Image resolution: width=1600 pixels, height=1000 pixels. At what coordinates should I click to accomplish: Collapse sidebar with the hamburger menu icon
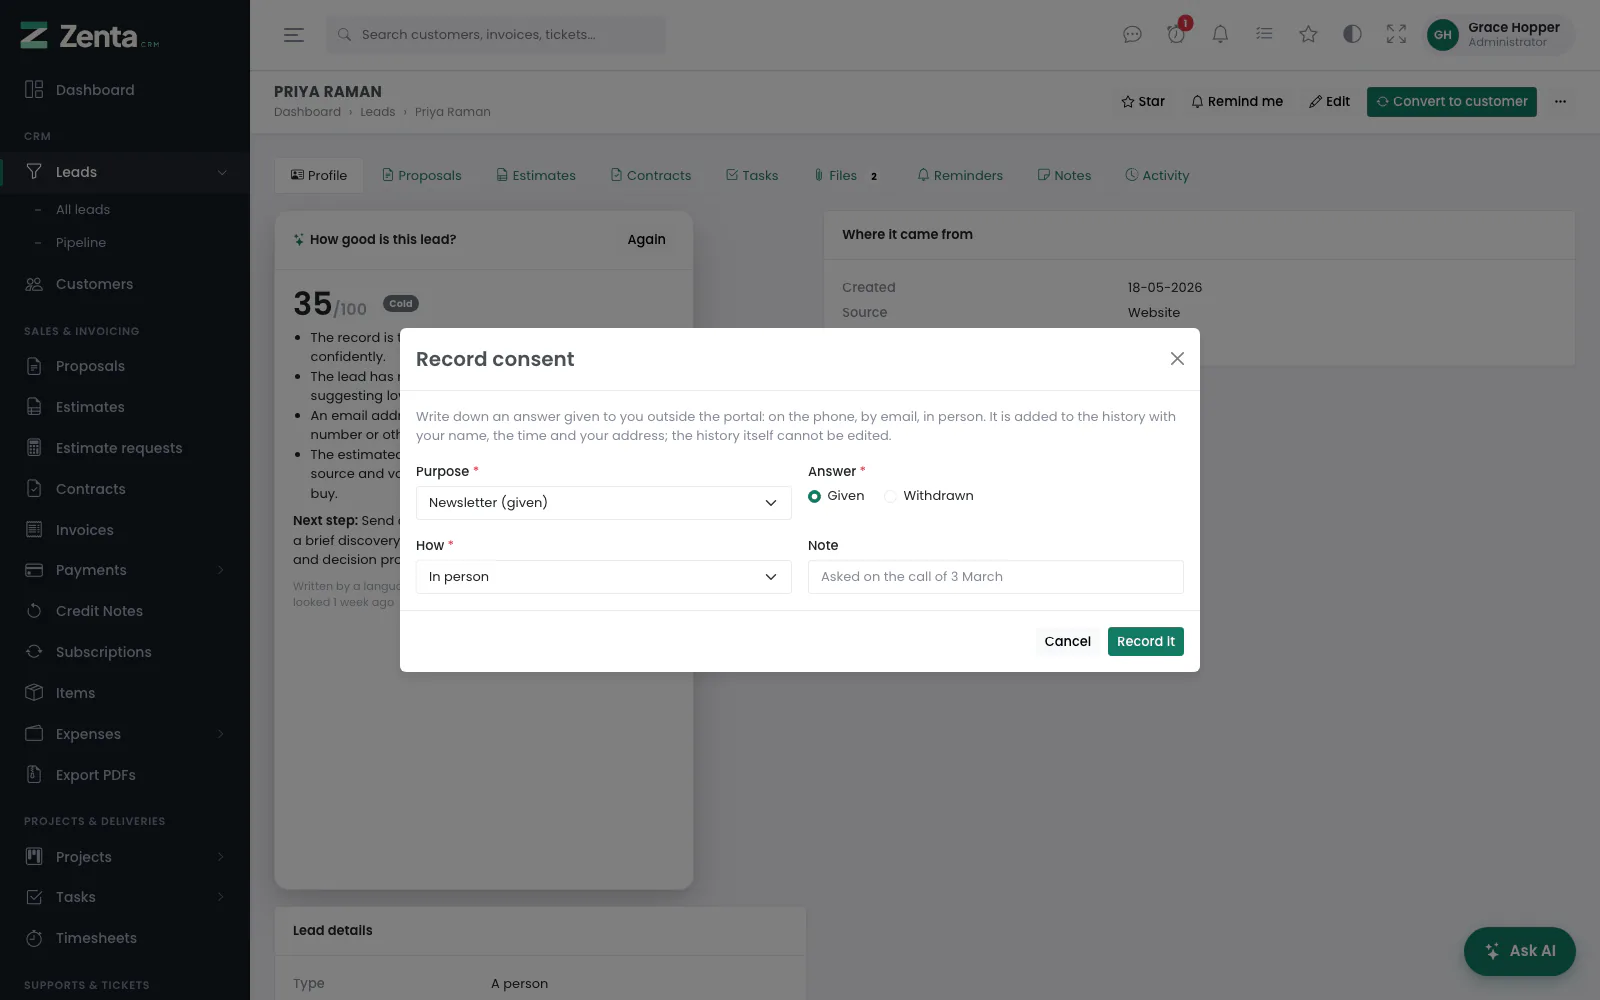pyautogui.click(x=293, y=34)
